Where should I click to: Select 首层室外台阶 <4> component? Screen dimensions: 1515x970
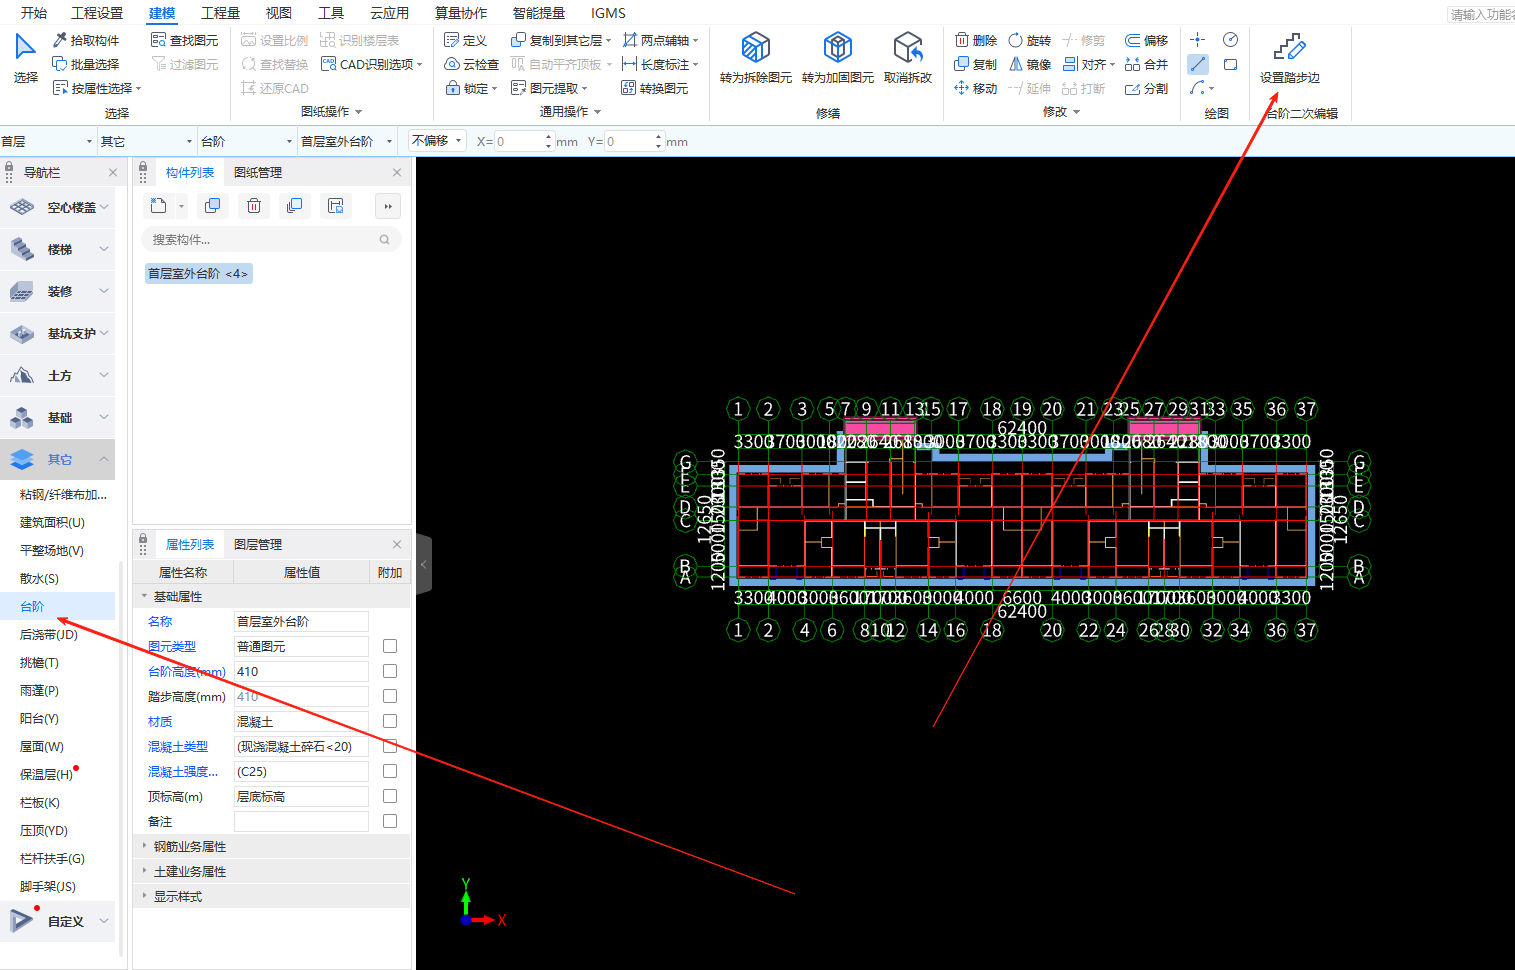point(198,273)
